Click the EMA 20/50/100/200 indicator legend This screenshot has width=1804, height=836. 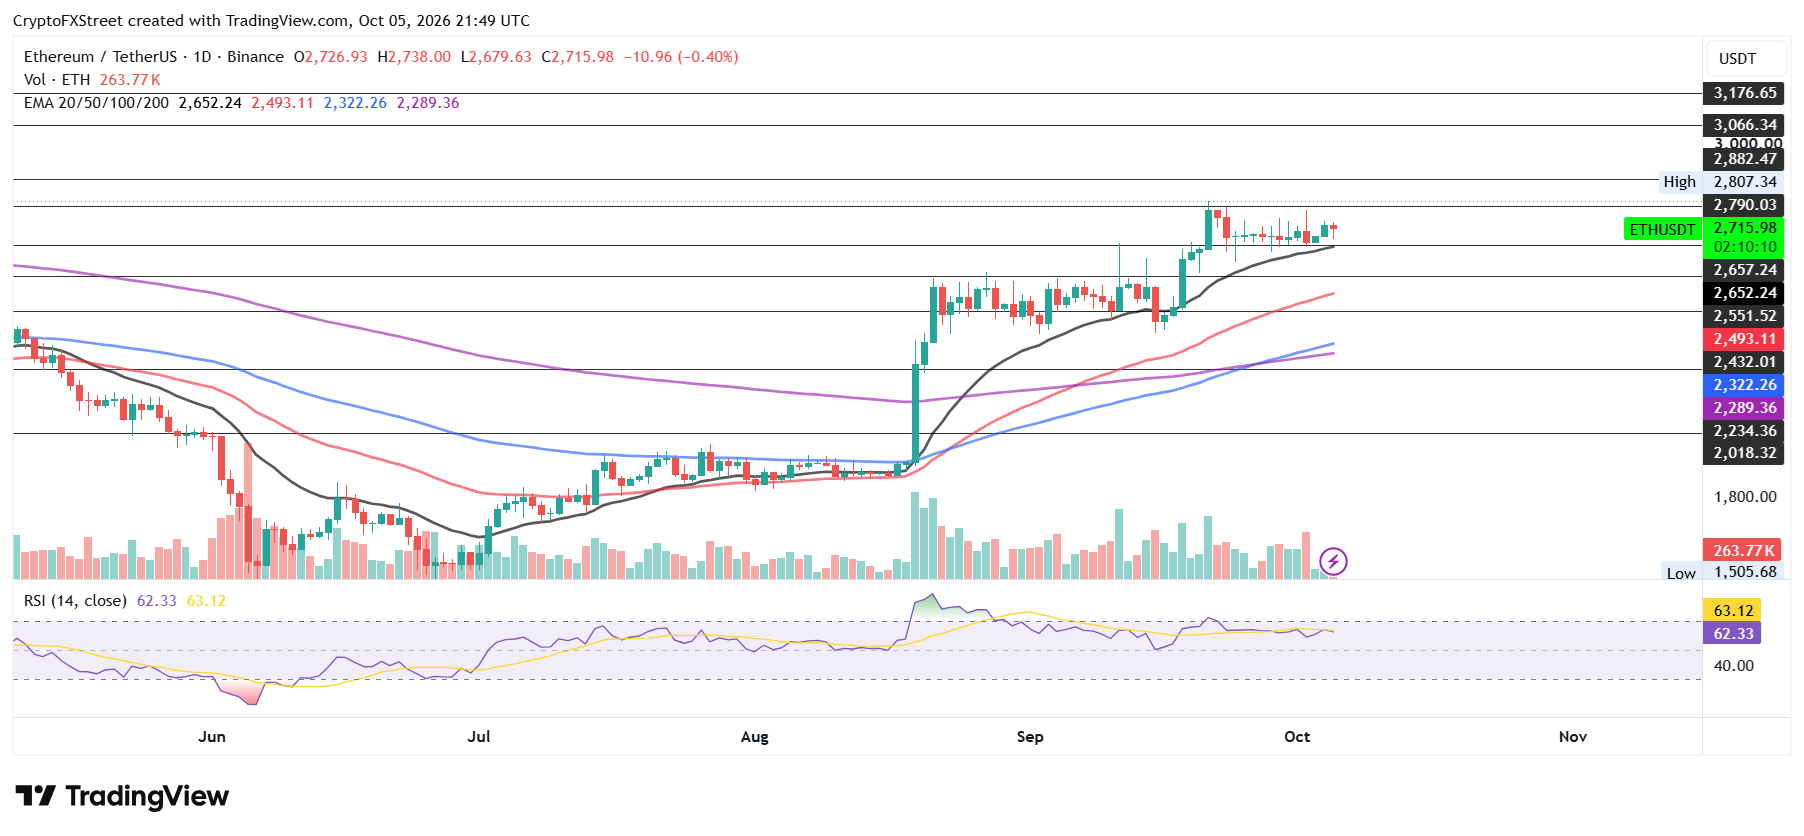point(96,103)
